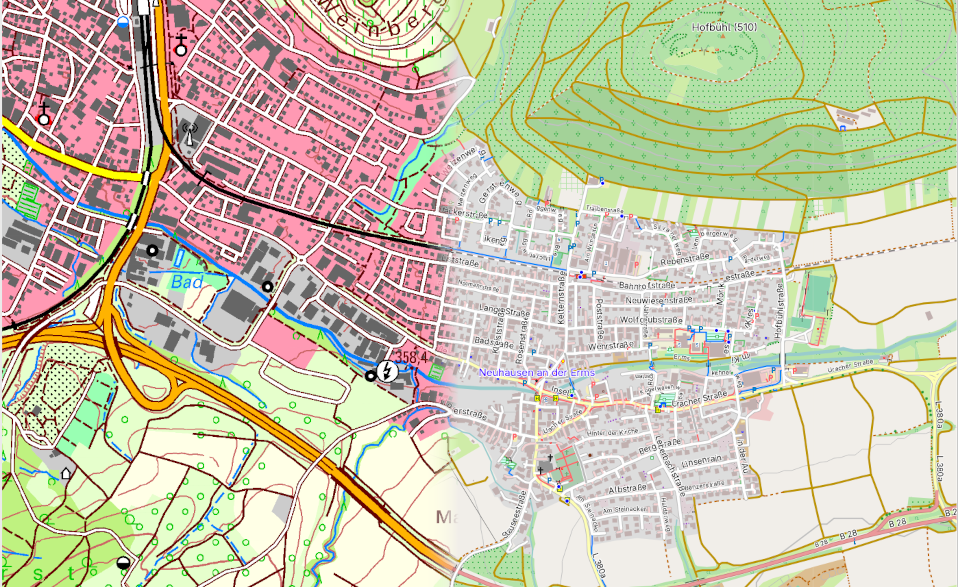Image resolution: width=958 pixels, height=587 pixels.
Task: Click the 358.4 elevation marker
Action: click(411, 356)
